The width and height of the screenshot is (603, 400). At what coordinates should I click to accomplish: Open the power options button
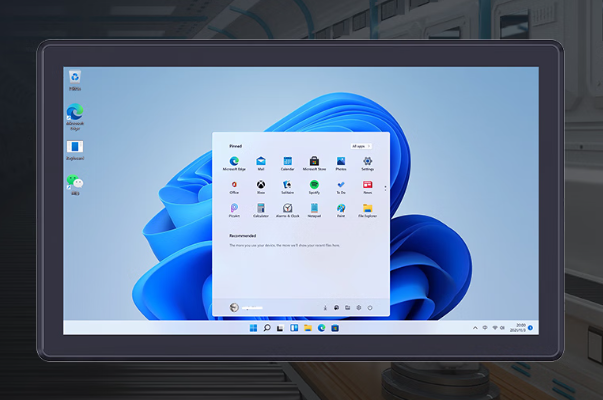370,307
